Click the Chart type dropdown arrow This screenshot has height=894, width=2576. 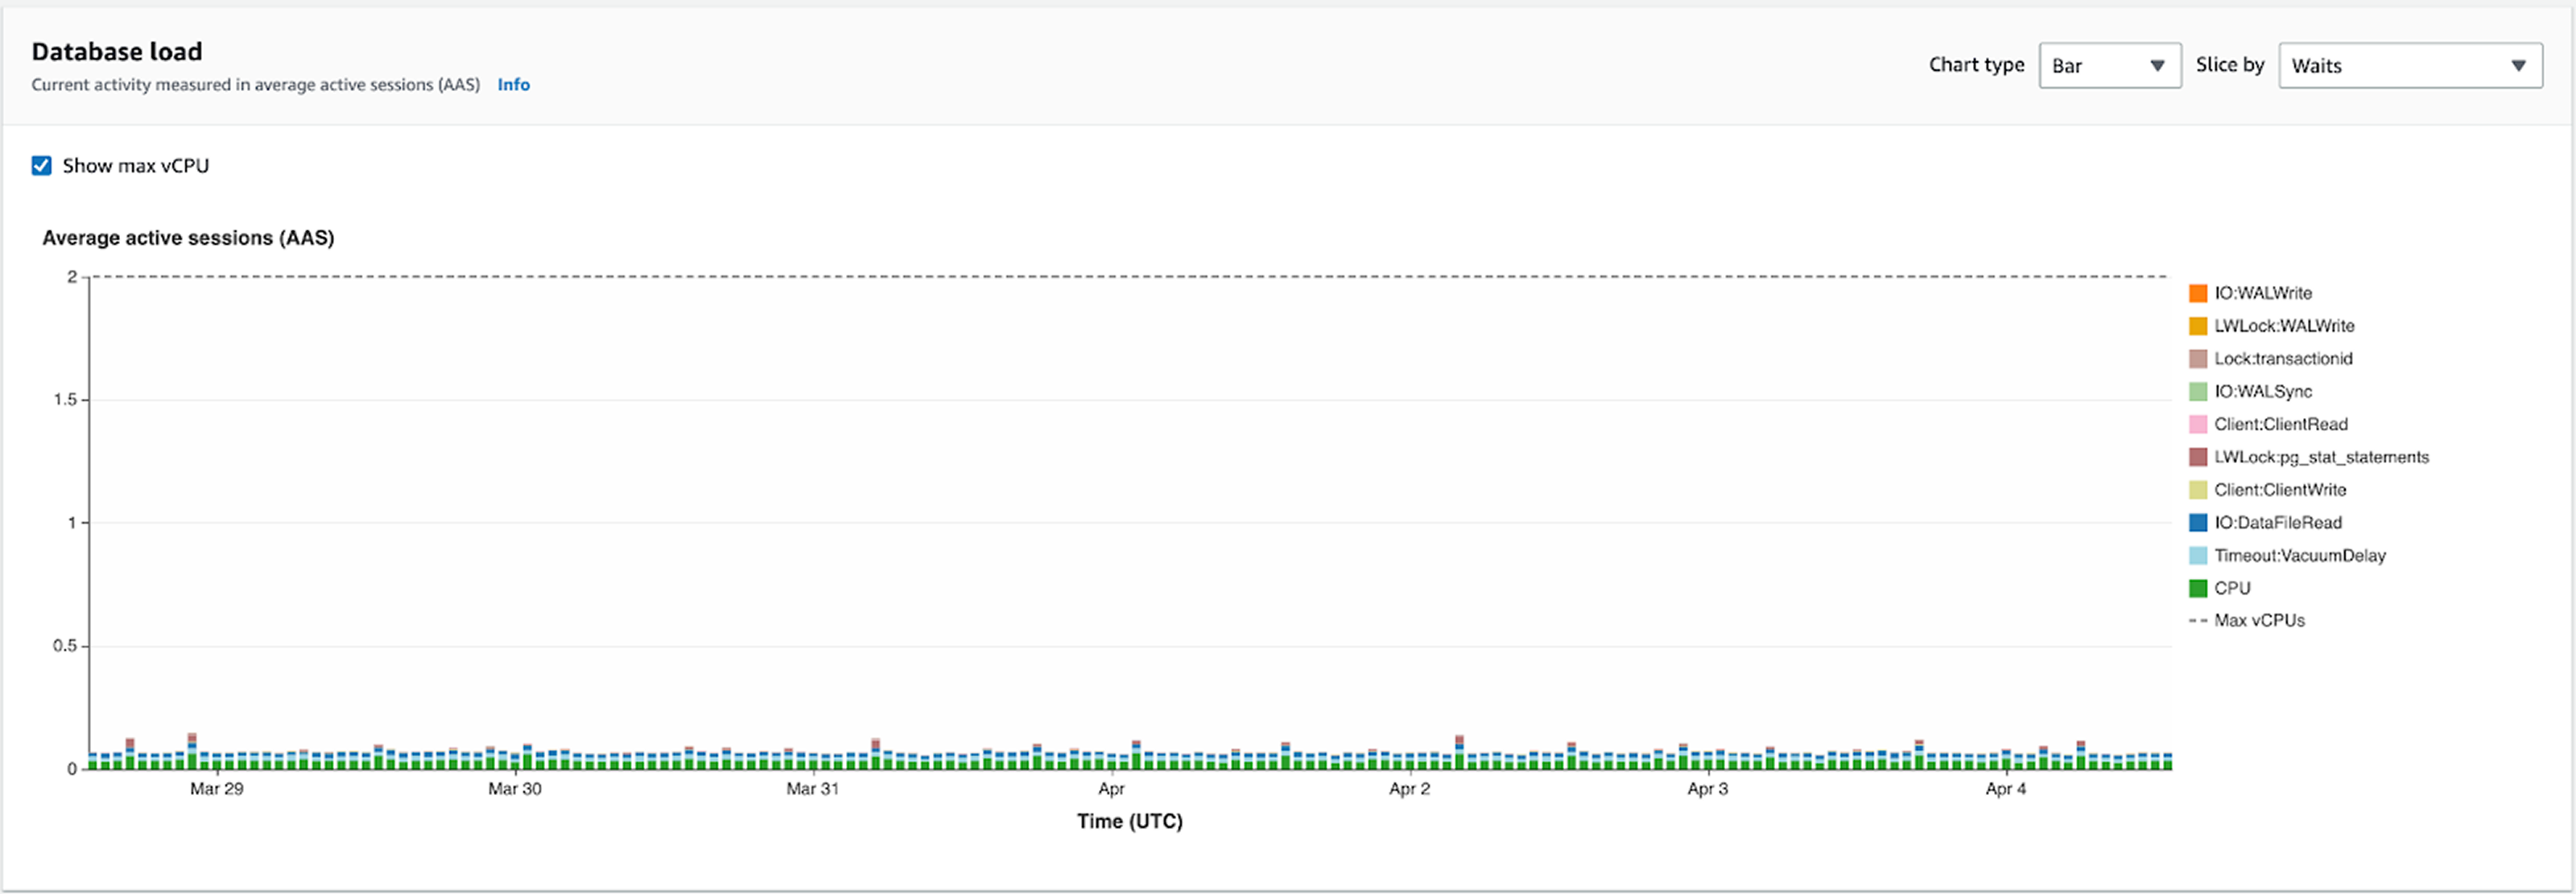(2157, 66)
